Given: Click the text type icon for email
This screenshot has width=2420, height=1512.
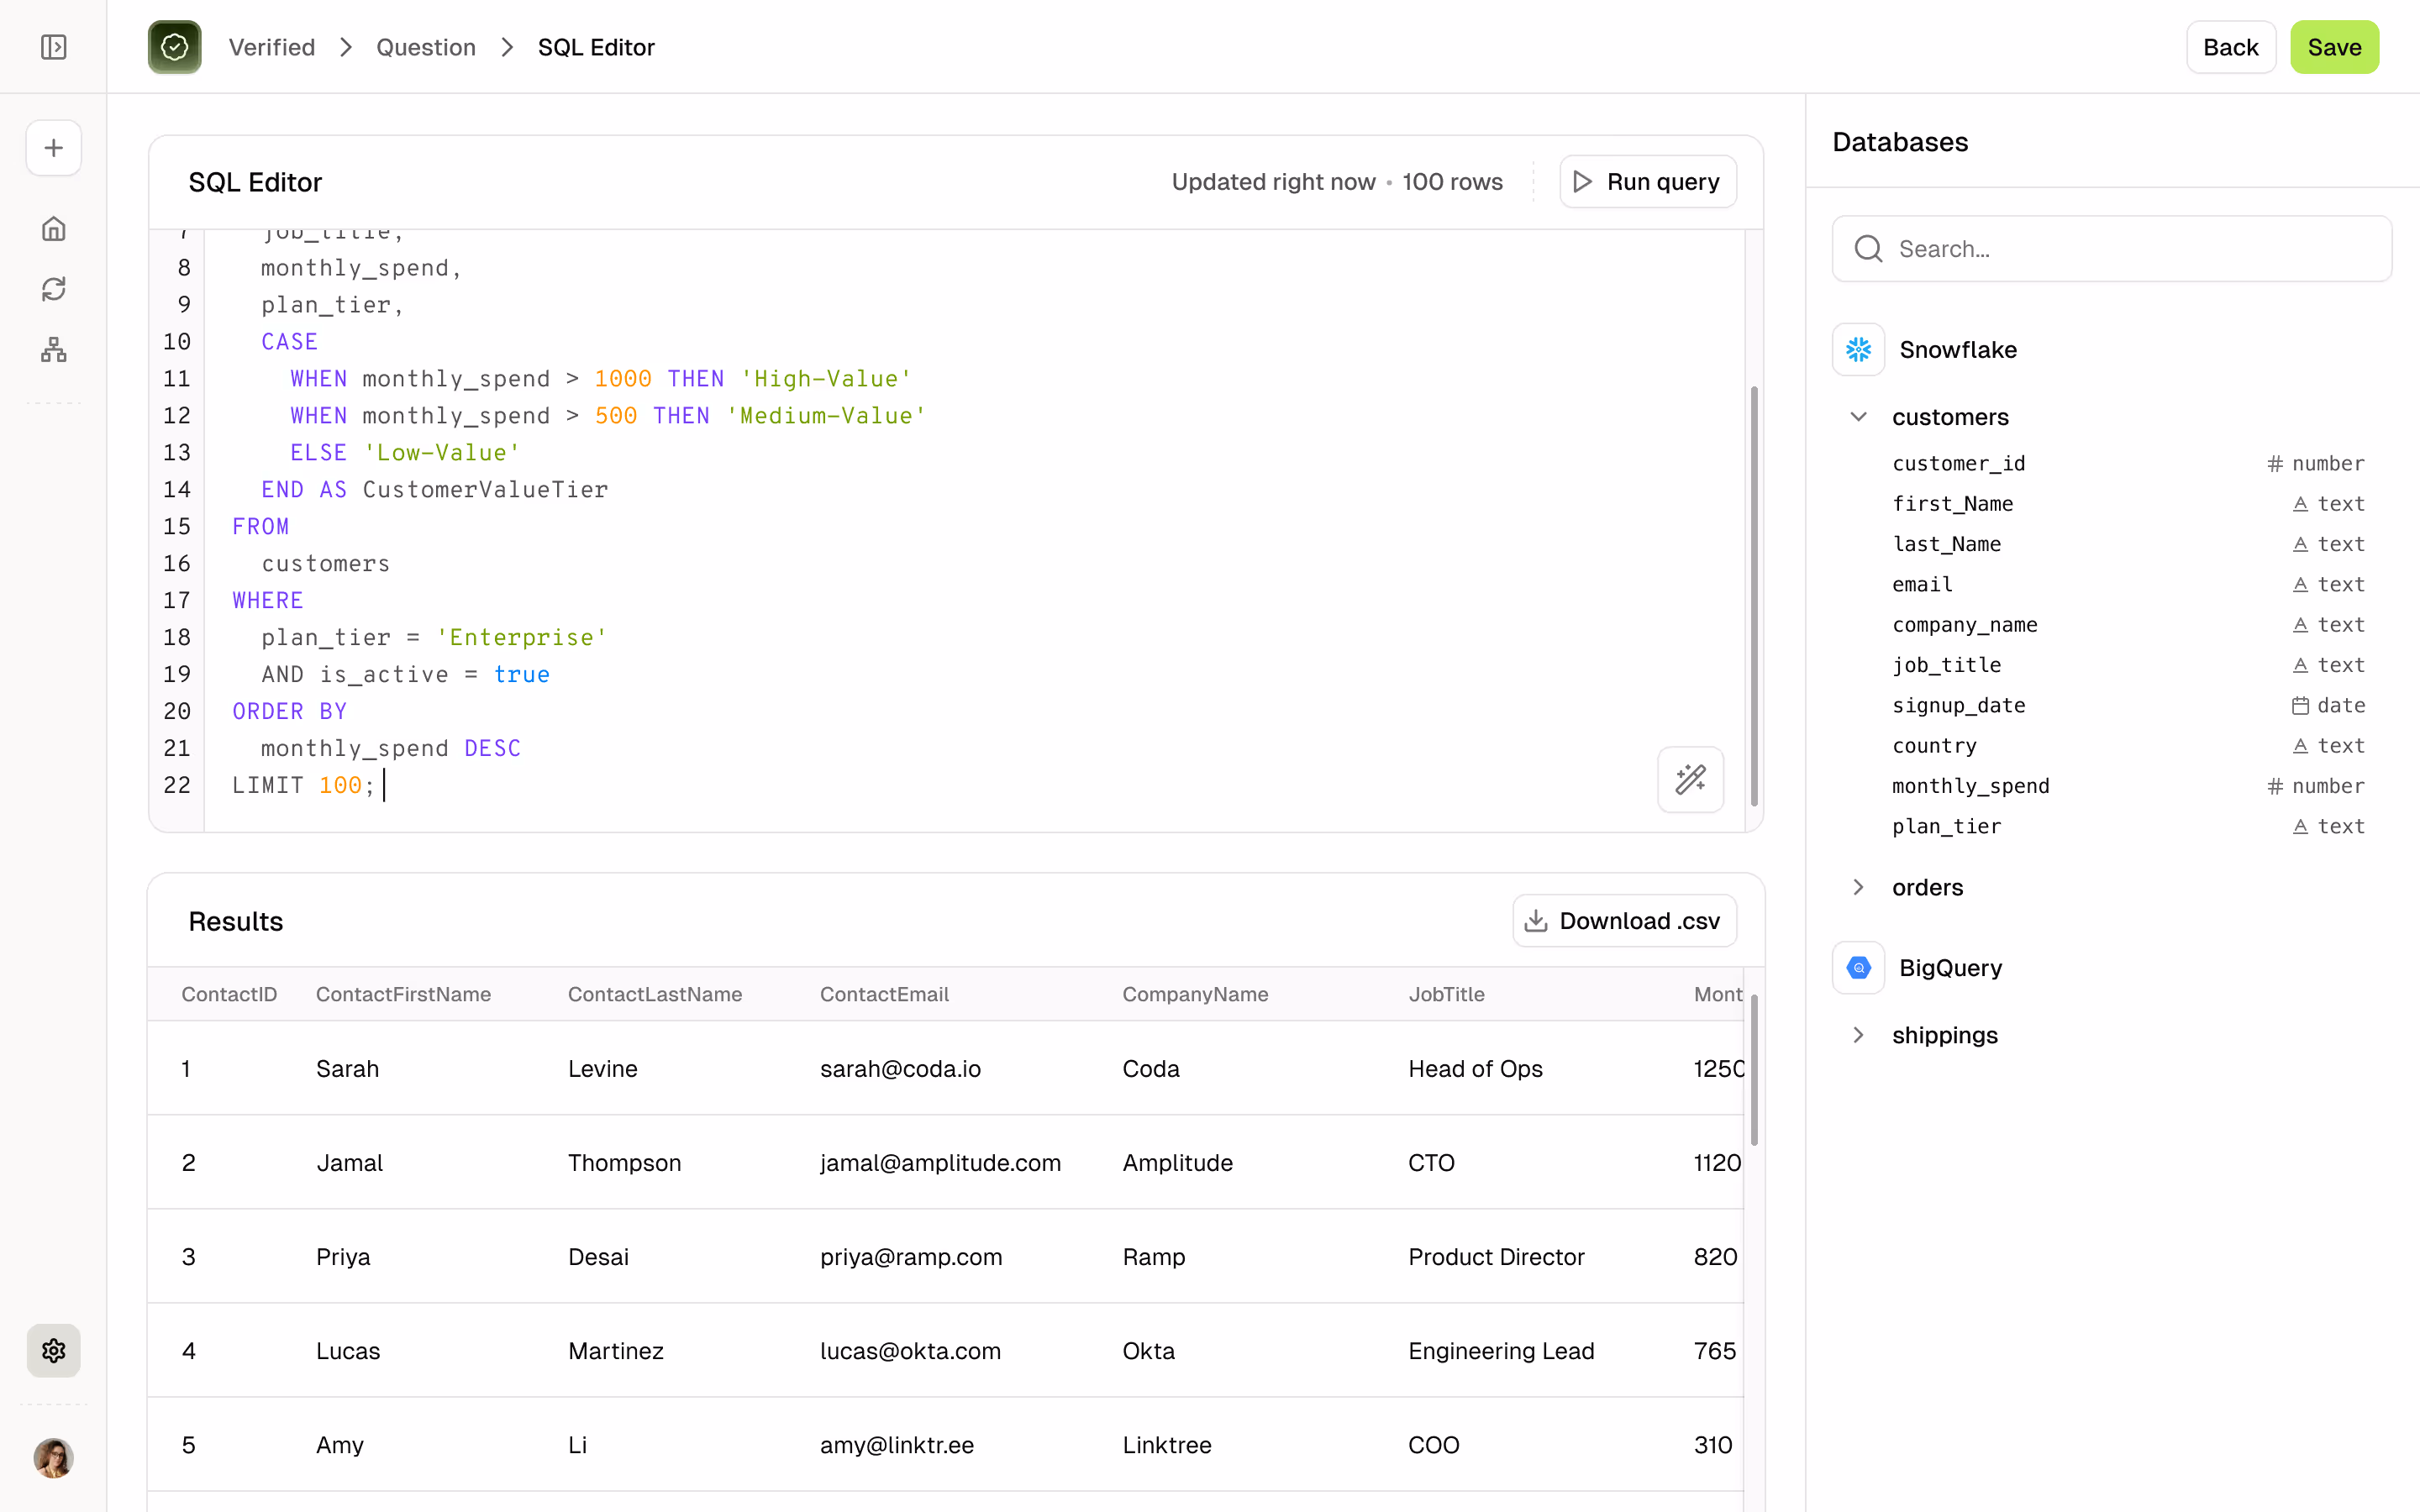Looking at the screenshot, I should tap(2300, 585).
